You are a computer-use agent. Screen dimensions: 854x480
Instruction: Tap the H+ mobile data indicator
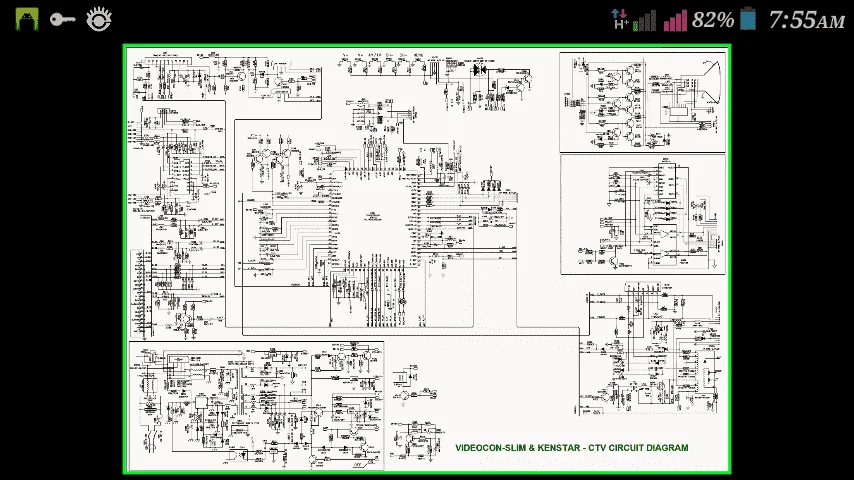[620, 20]
